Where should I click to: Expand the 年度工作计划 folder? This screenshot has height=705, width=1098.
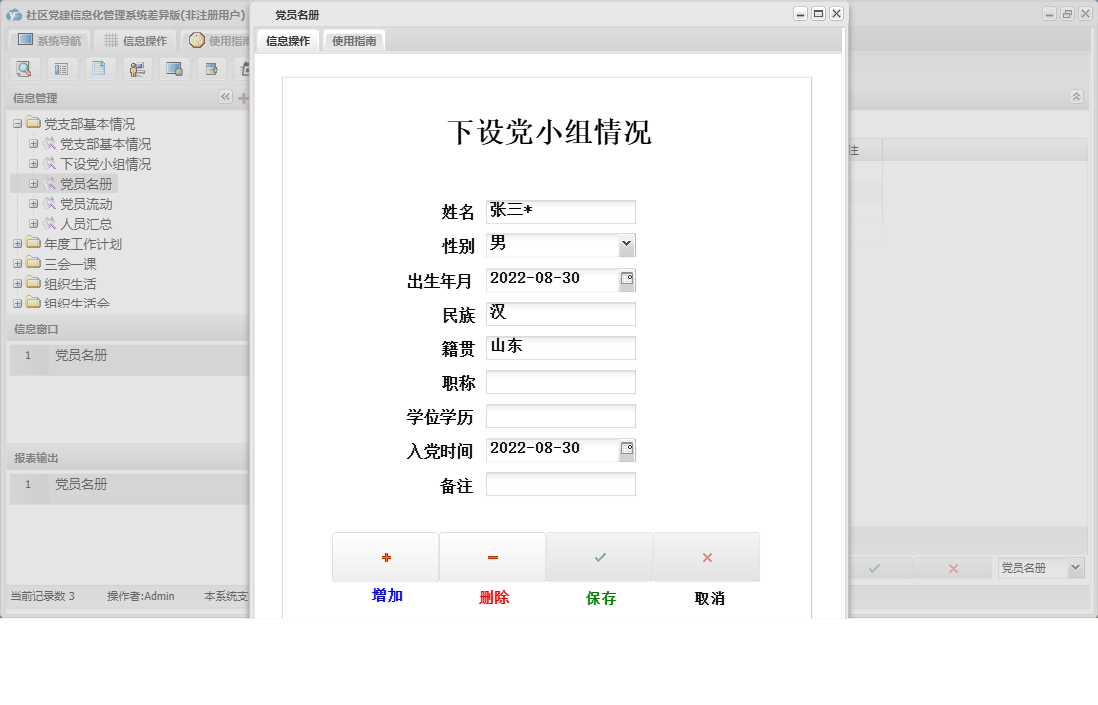coord(18,243)
